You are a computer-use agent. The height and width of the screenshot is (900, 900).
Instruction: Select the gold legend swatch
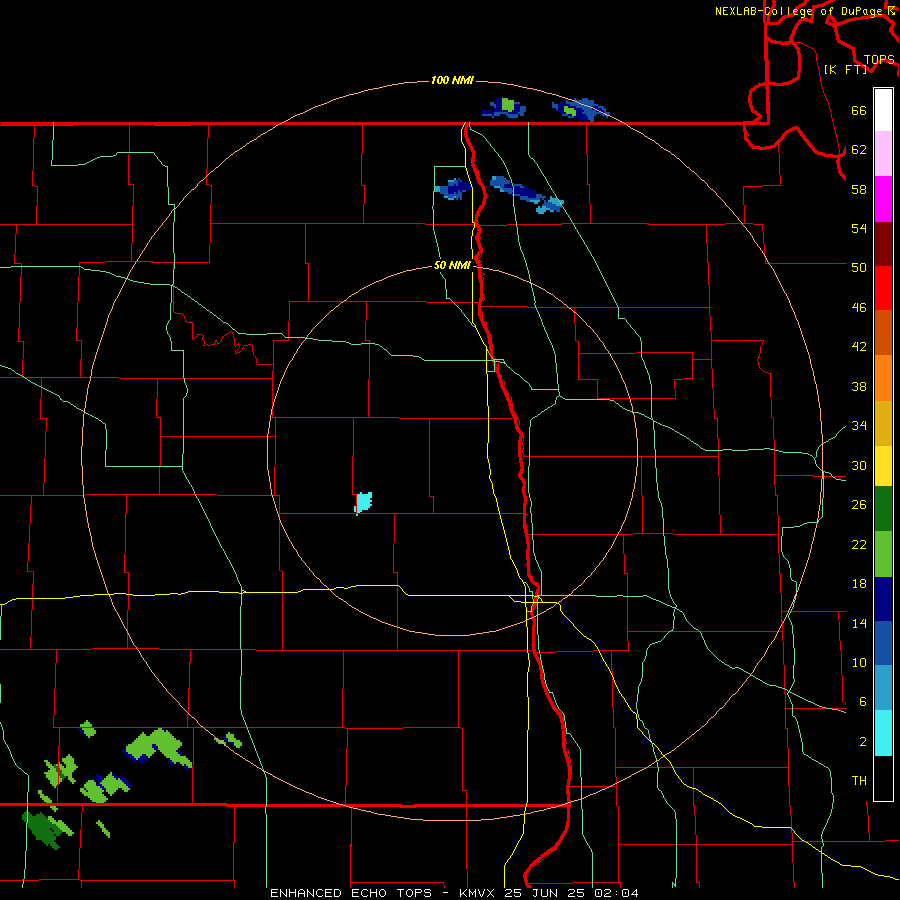pyautogui.click(x=883, y=424)
